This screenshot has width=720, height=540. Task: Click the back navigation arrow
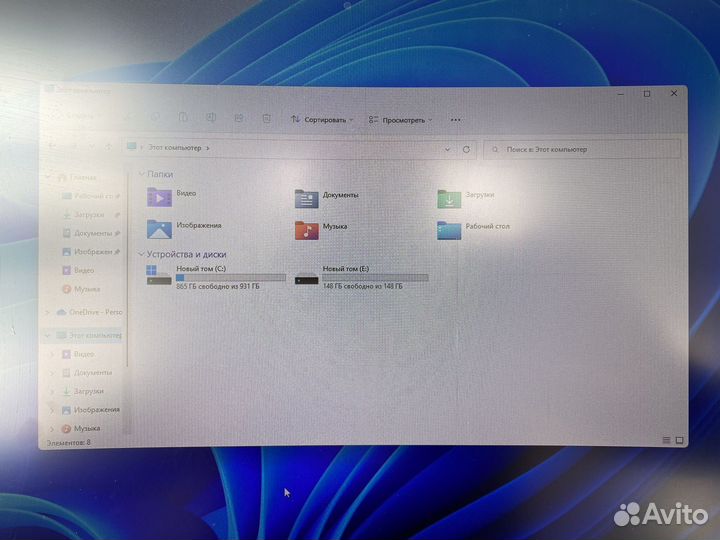click(53, 145)
